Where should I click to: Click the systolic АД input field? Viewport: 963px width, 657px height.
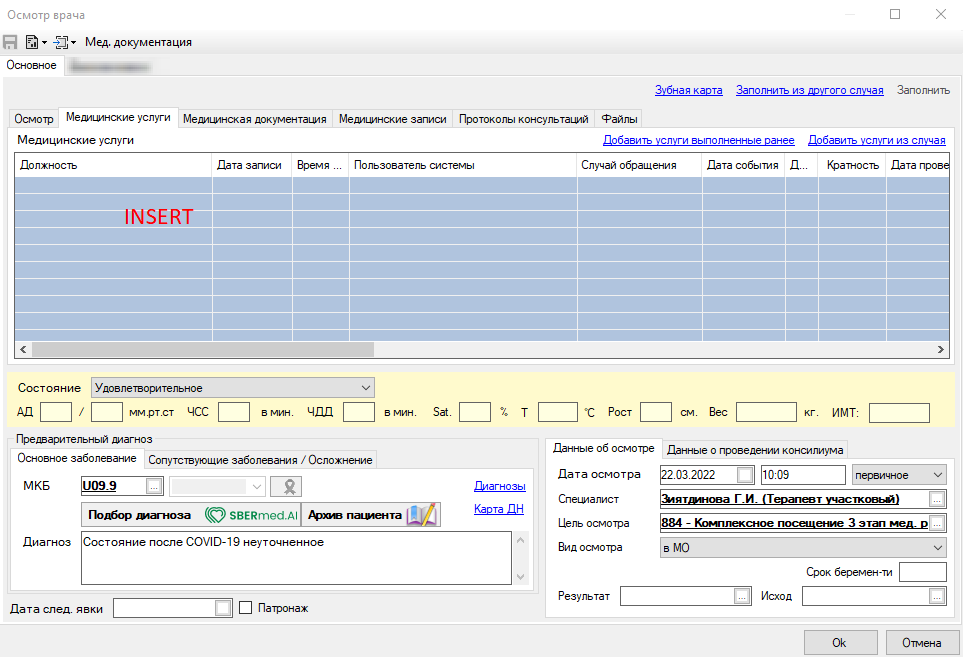[x=56, y=412]
